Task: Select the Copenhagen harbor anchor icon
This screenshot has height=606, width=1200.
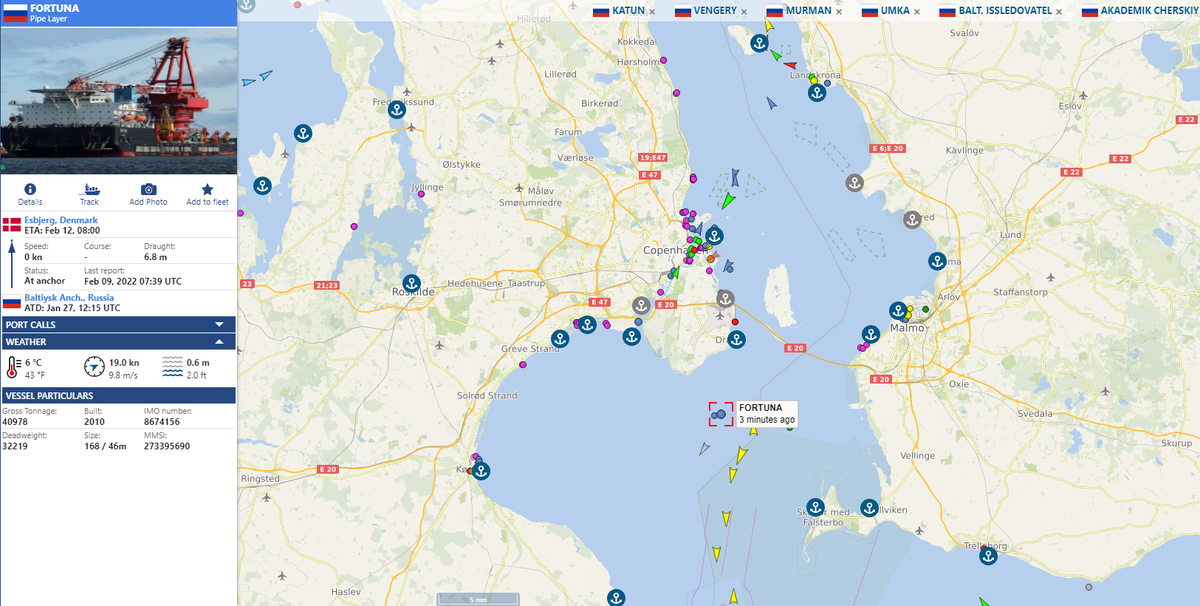Action: 714,236
